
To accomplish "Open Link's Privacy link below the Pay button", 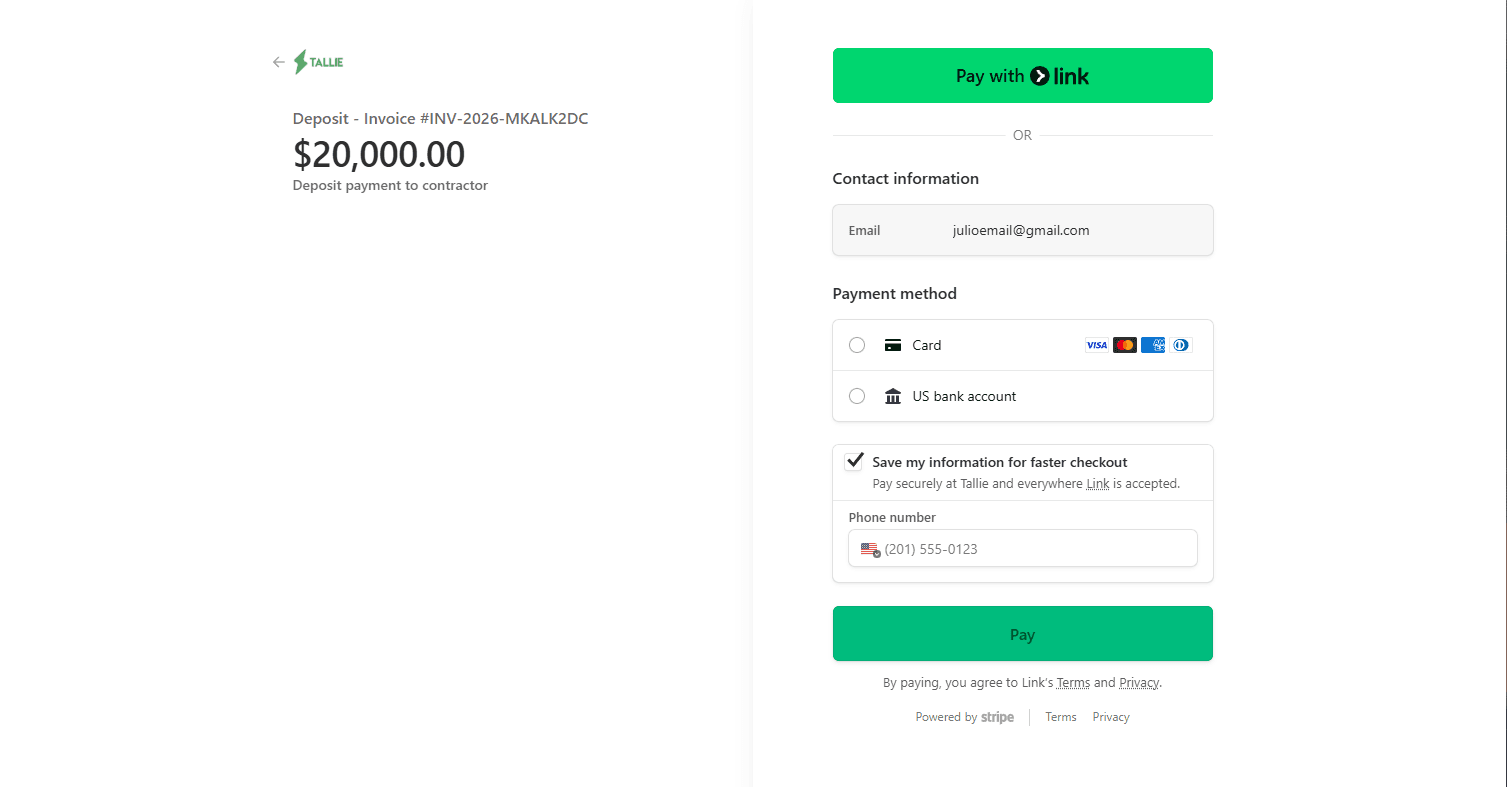I will [x=1138, y=682].
